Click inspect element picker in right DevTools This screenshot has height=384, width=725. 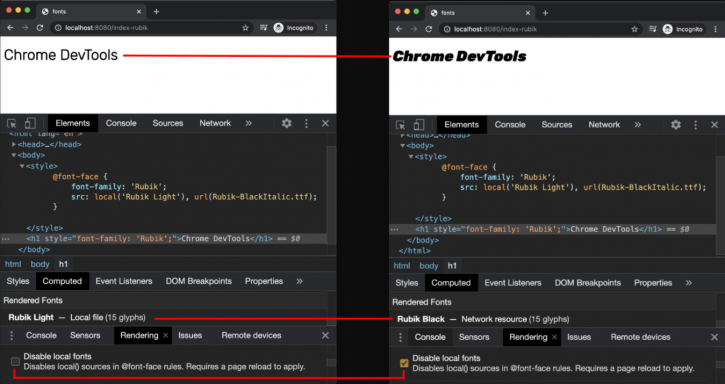[401, 125]
